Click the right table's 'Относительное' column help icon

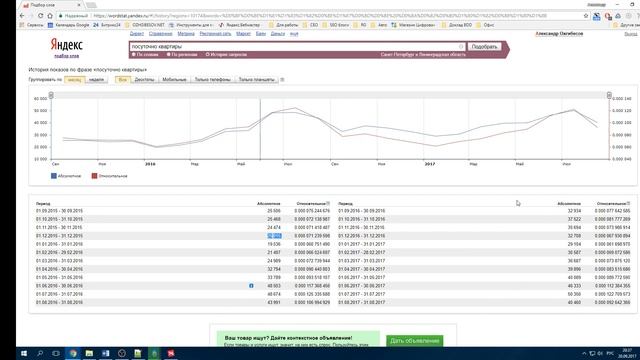click(x=629, y=203)
